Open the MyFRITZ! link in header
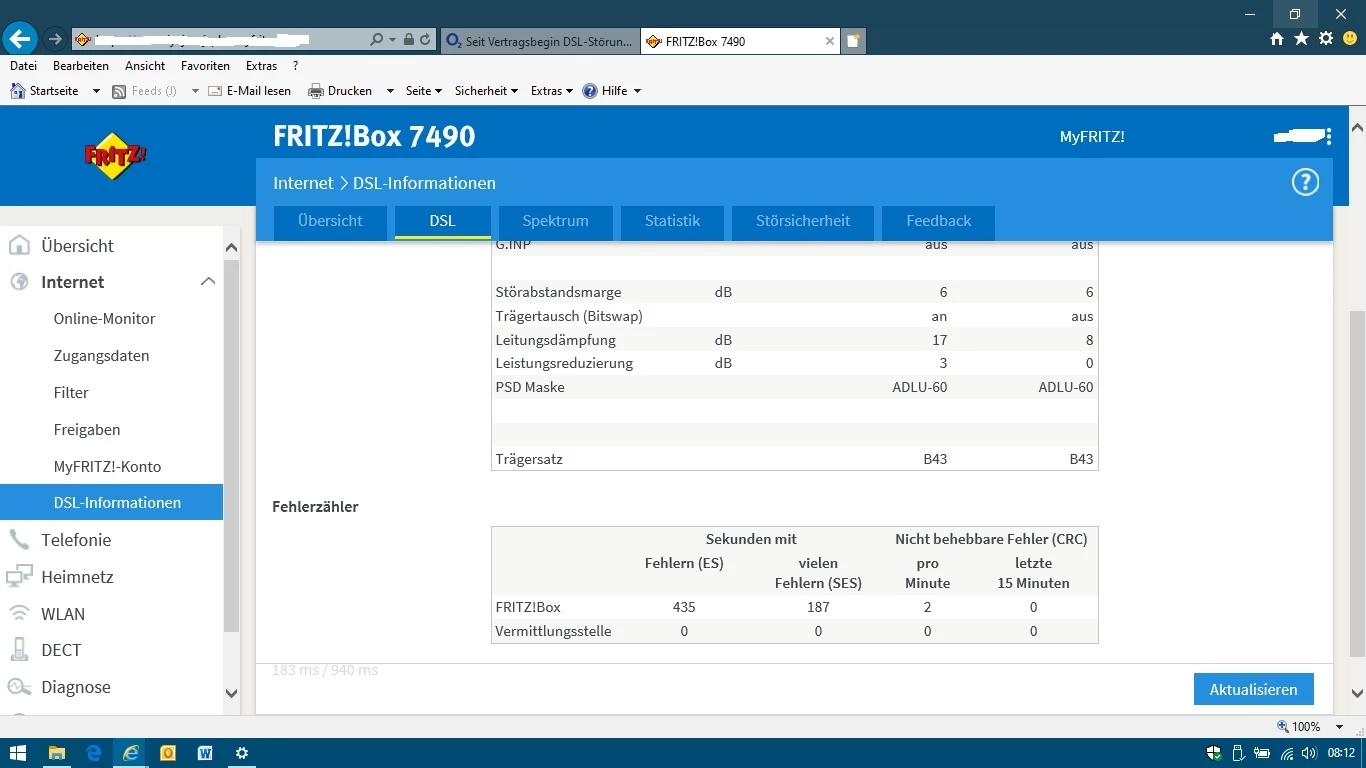Viewport: 1366px width, 768px height. pyautogui.click(x=1092, y=137)
